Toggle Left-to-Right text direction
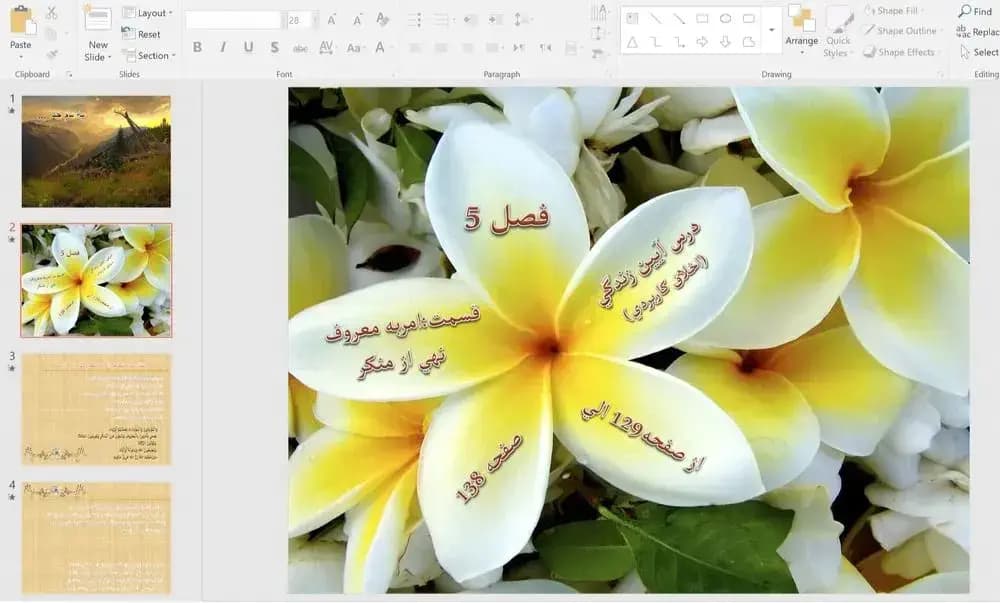 (519, 48)
